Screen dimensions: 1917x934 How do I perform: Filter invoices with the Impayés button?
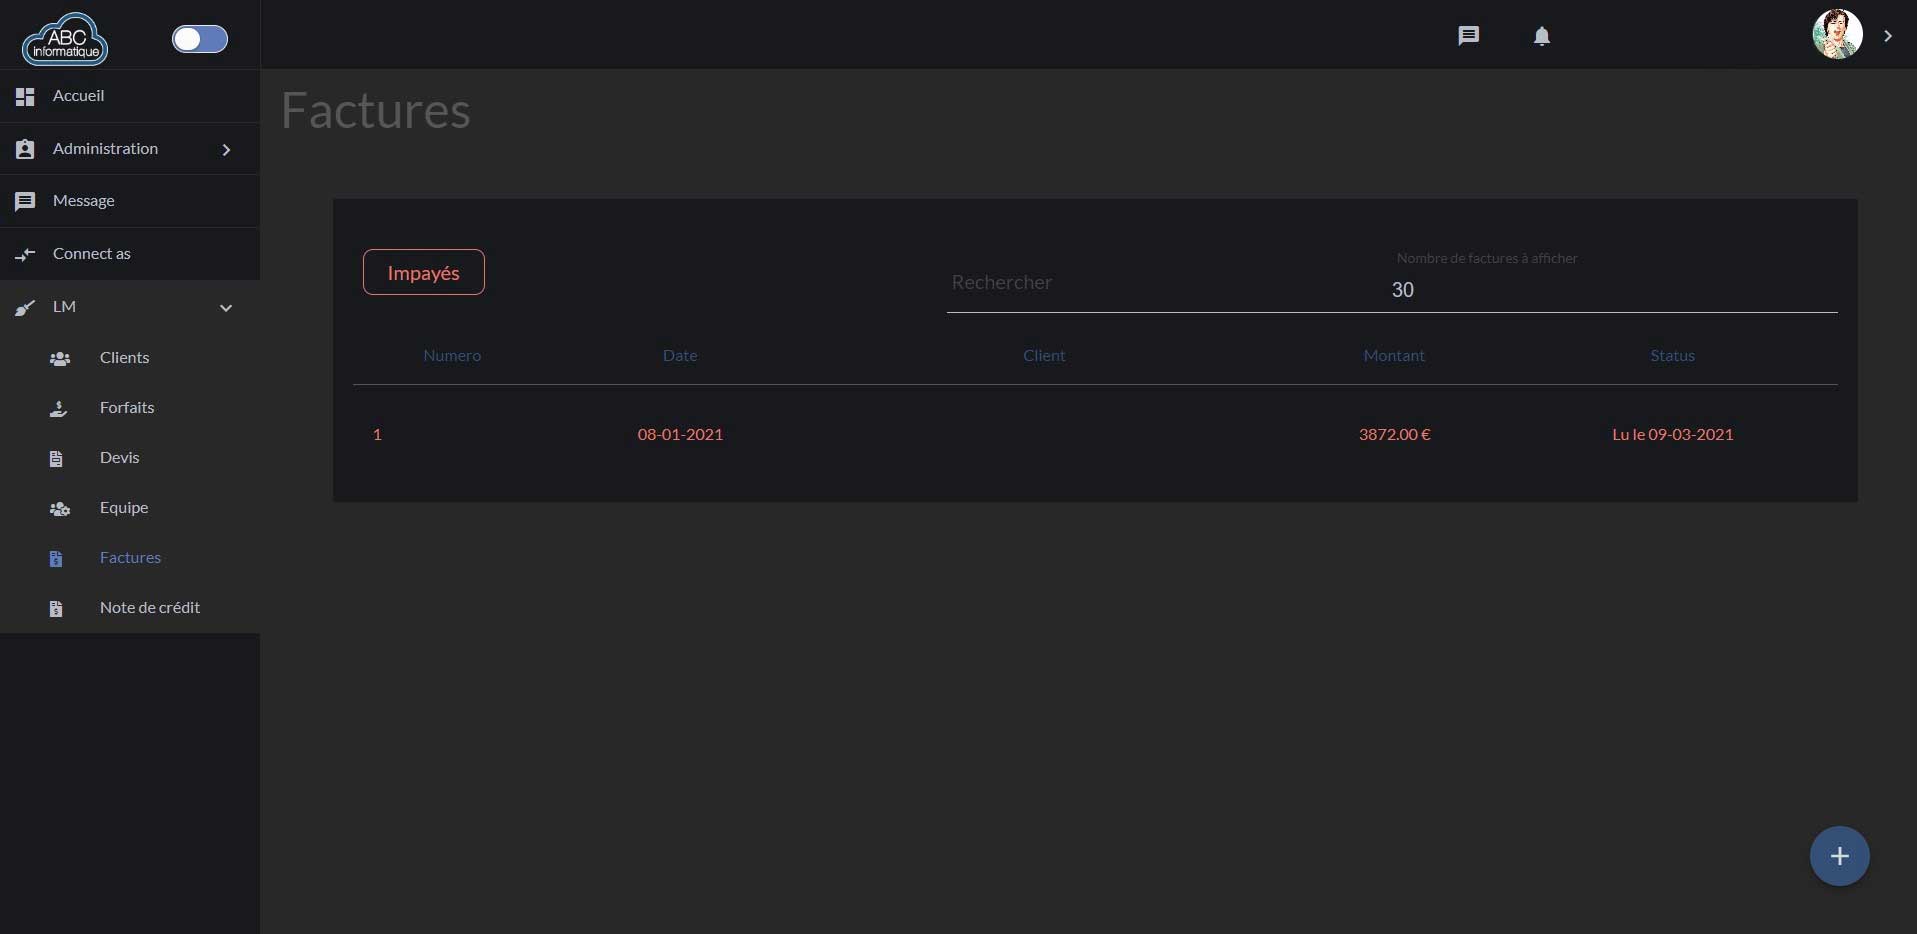point(423,272)
